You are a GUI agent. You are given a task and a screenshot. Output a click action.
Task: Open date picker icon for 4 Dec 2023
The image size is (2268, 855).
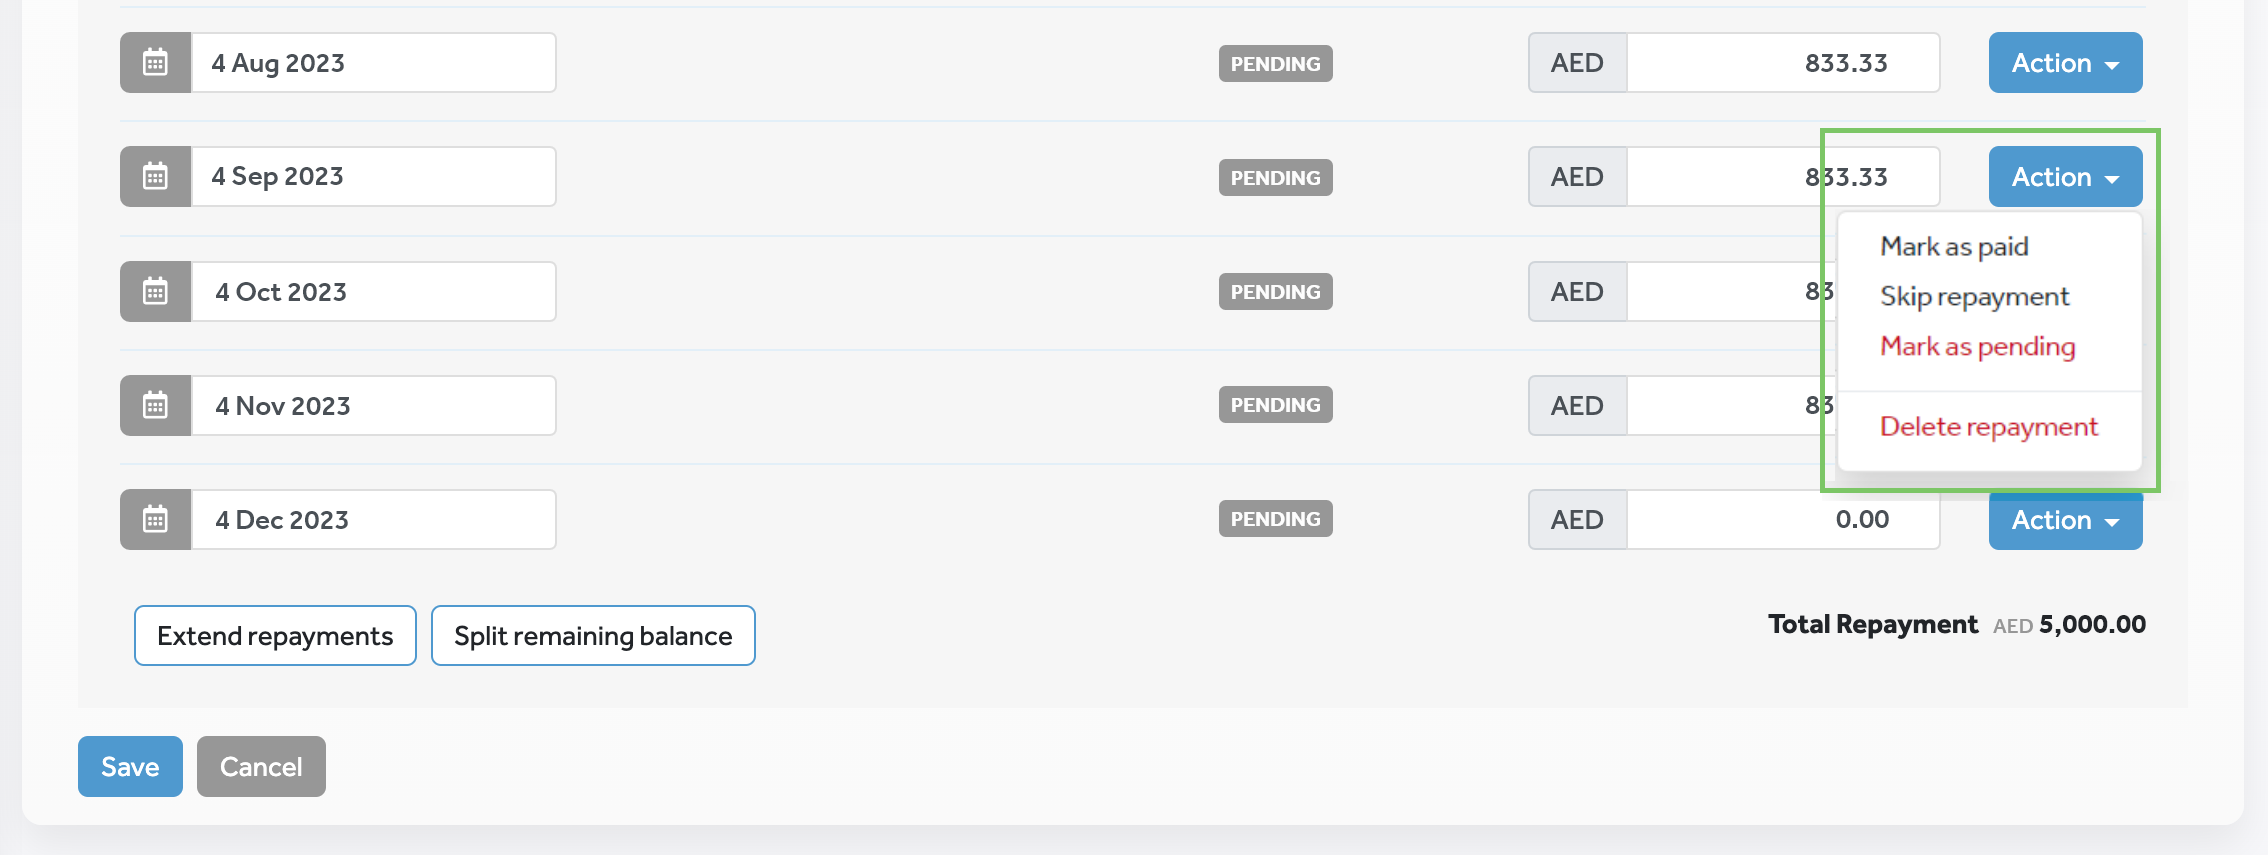tap(155, 519)
